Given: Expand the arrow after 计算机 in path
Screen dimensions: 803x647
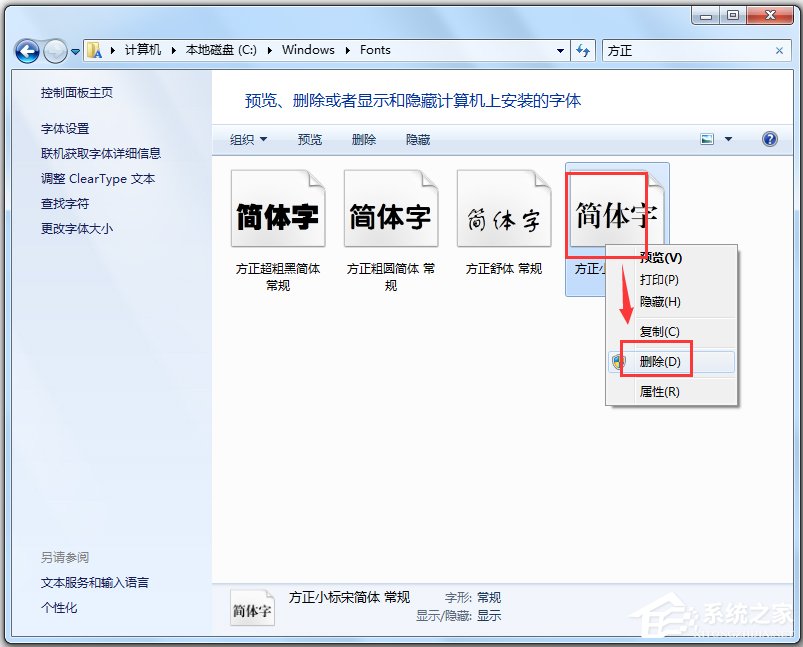Looking at the screenshot, I should (x=174, y=50).
